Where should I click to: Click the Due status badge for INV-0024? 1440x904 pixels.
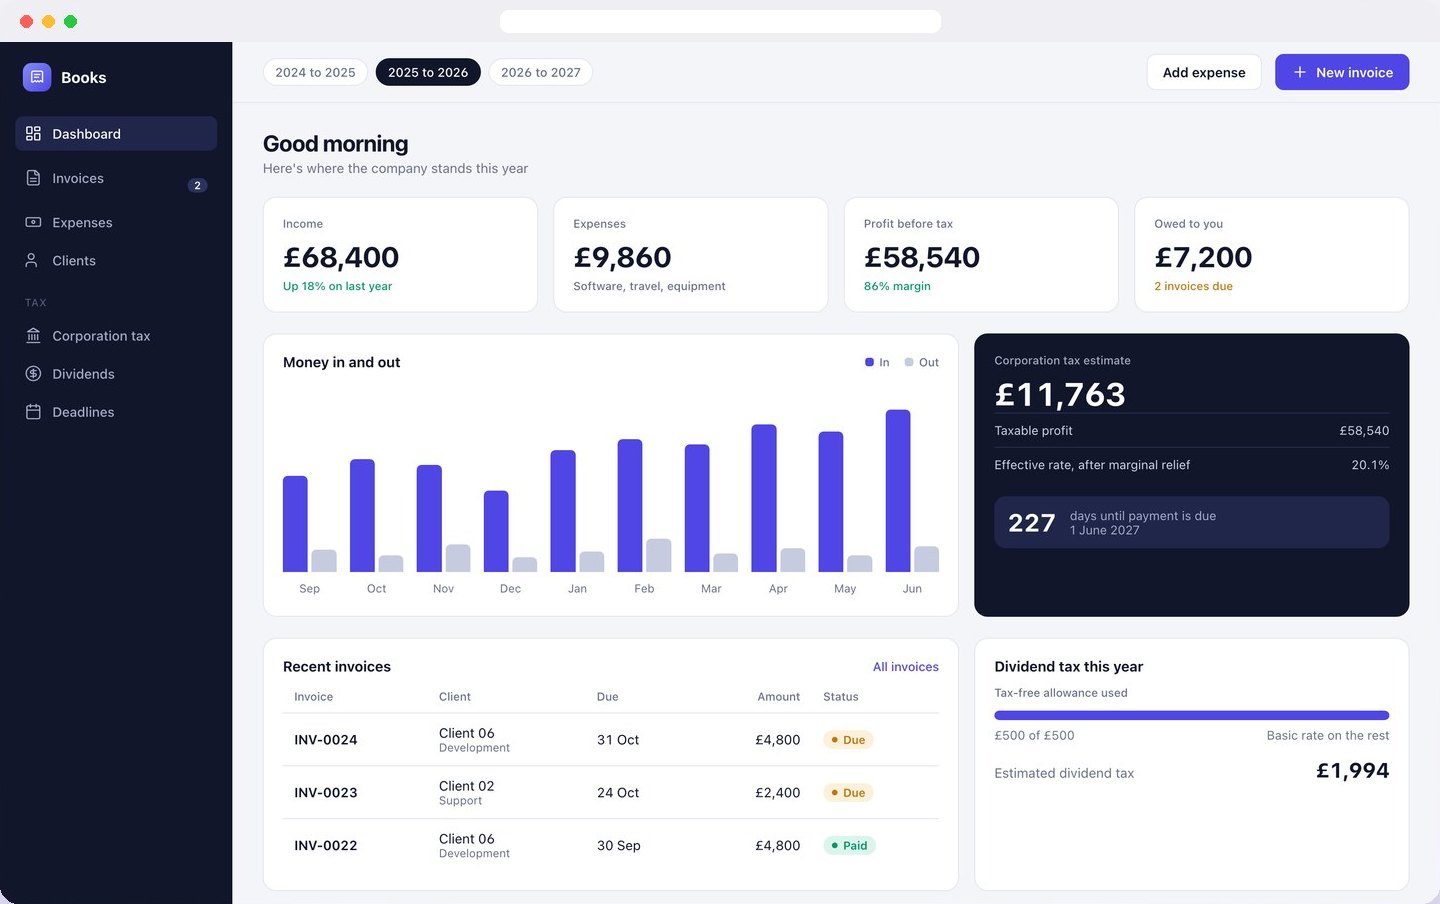(x=848, y=740)
